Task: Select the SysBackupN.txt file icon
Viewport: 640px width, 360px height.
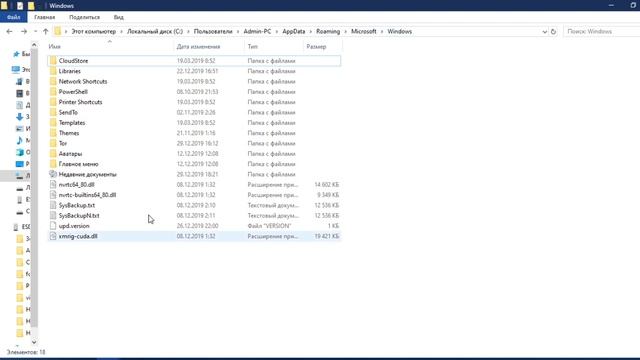Action: [x=53, y=215]
